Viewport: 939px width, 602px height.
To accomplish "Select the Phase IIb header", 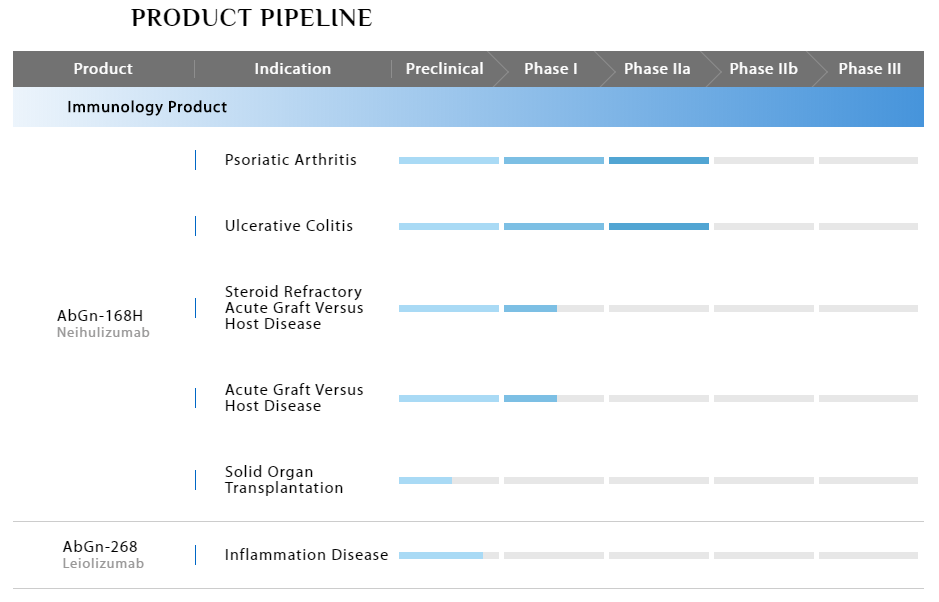I will [x=763, y=69].
